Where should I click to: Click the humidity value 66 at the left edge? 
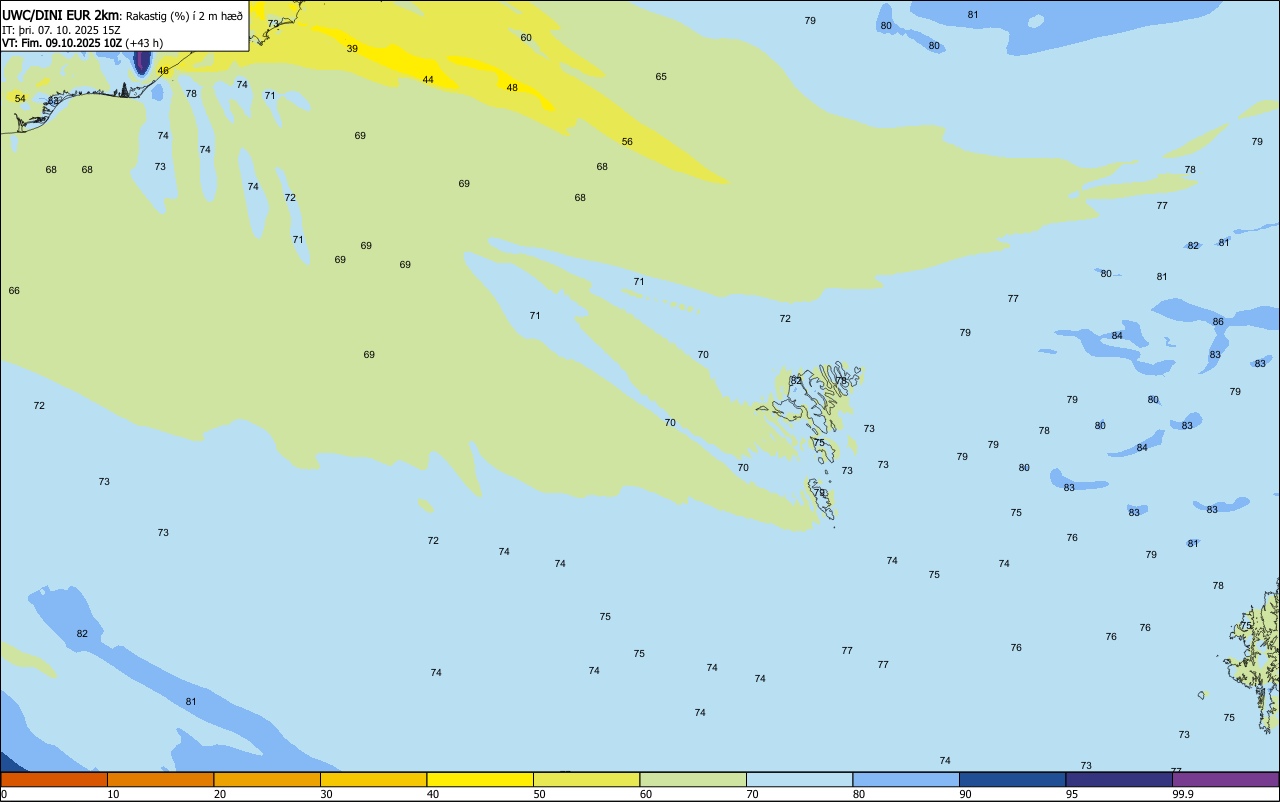point(14,291)
